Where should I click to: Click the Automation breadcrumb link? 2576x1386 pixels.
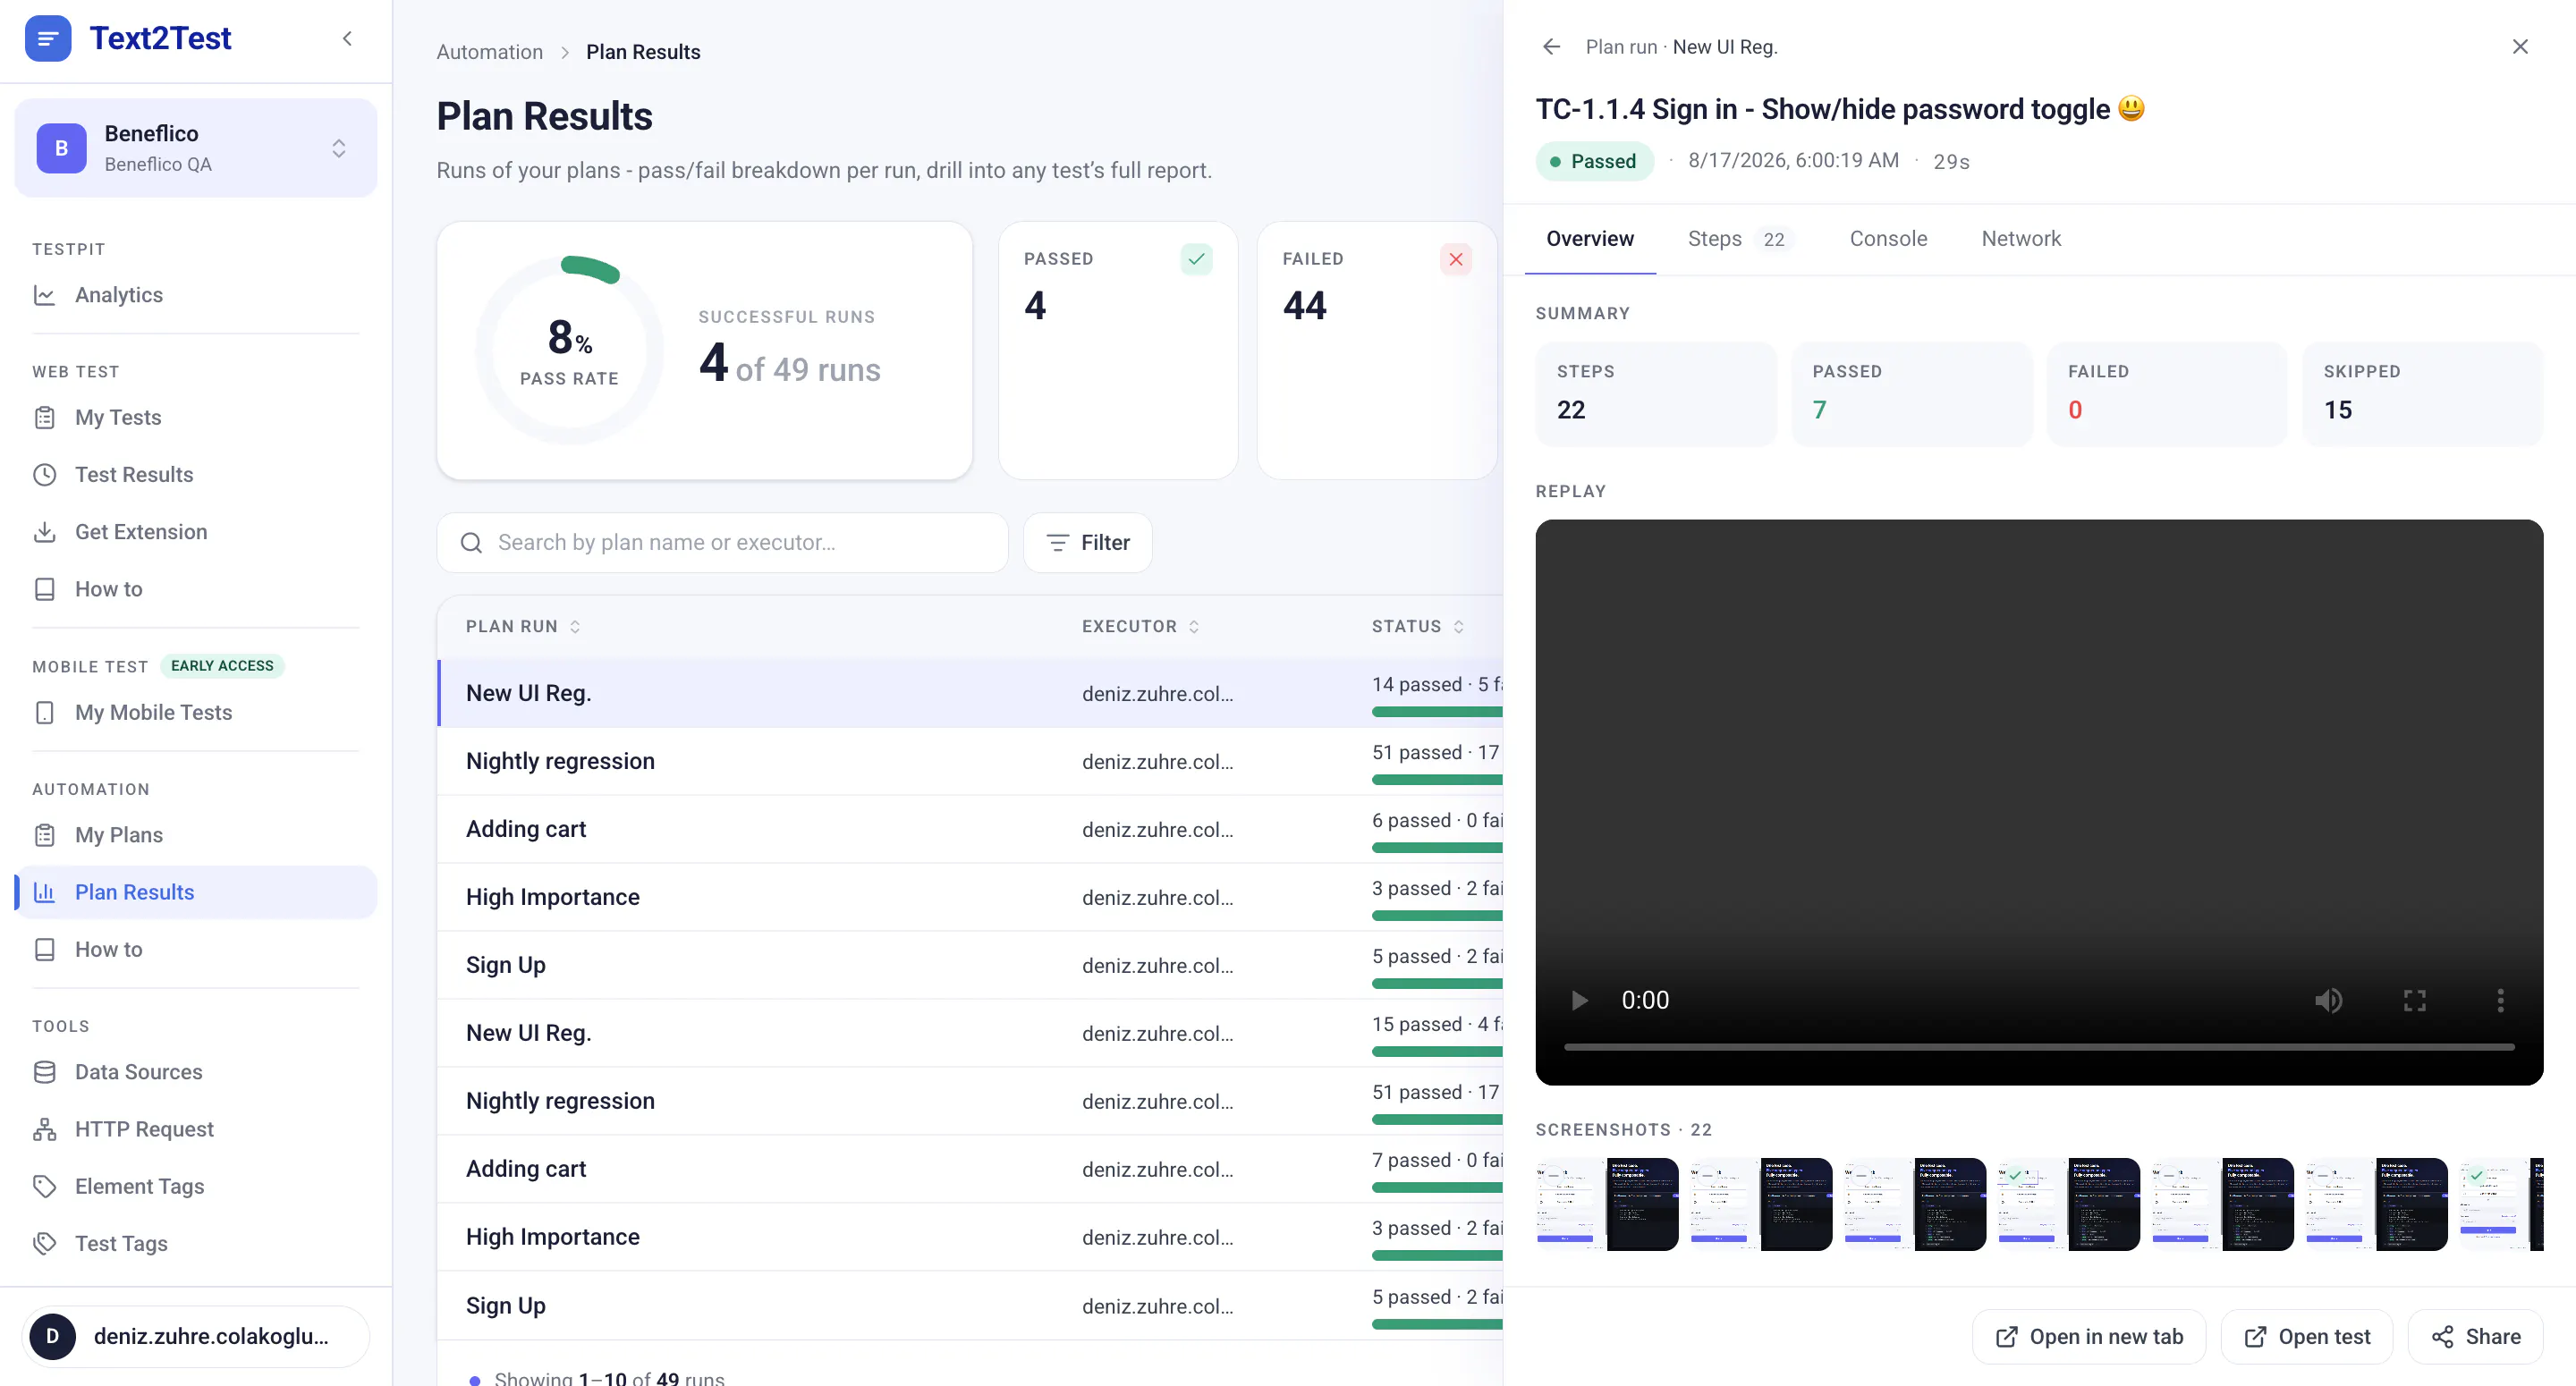[x=489, y=52]
